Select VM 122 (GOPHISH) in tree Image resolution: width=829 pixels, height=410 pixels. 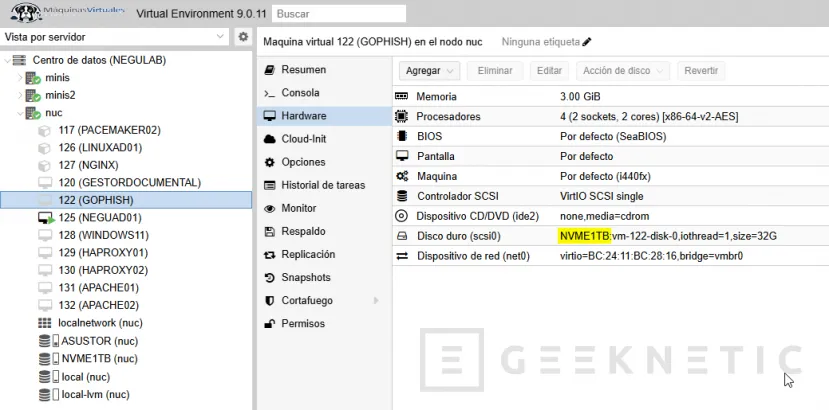(x=126, y=201)
